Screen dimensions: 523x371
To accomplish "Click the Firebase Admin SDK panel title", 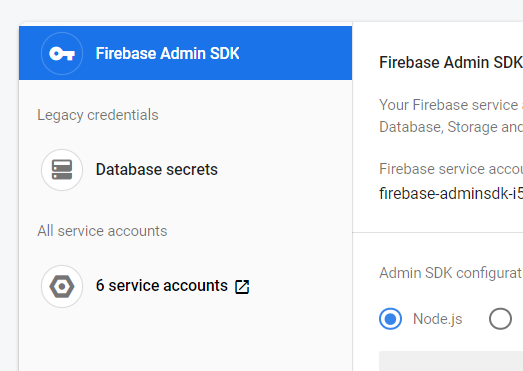I will click(451, 62).
